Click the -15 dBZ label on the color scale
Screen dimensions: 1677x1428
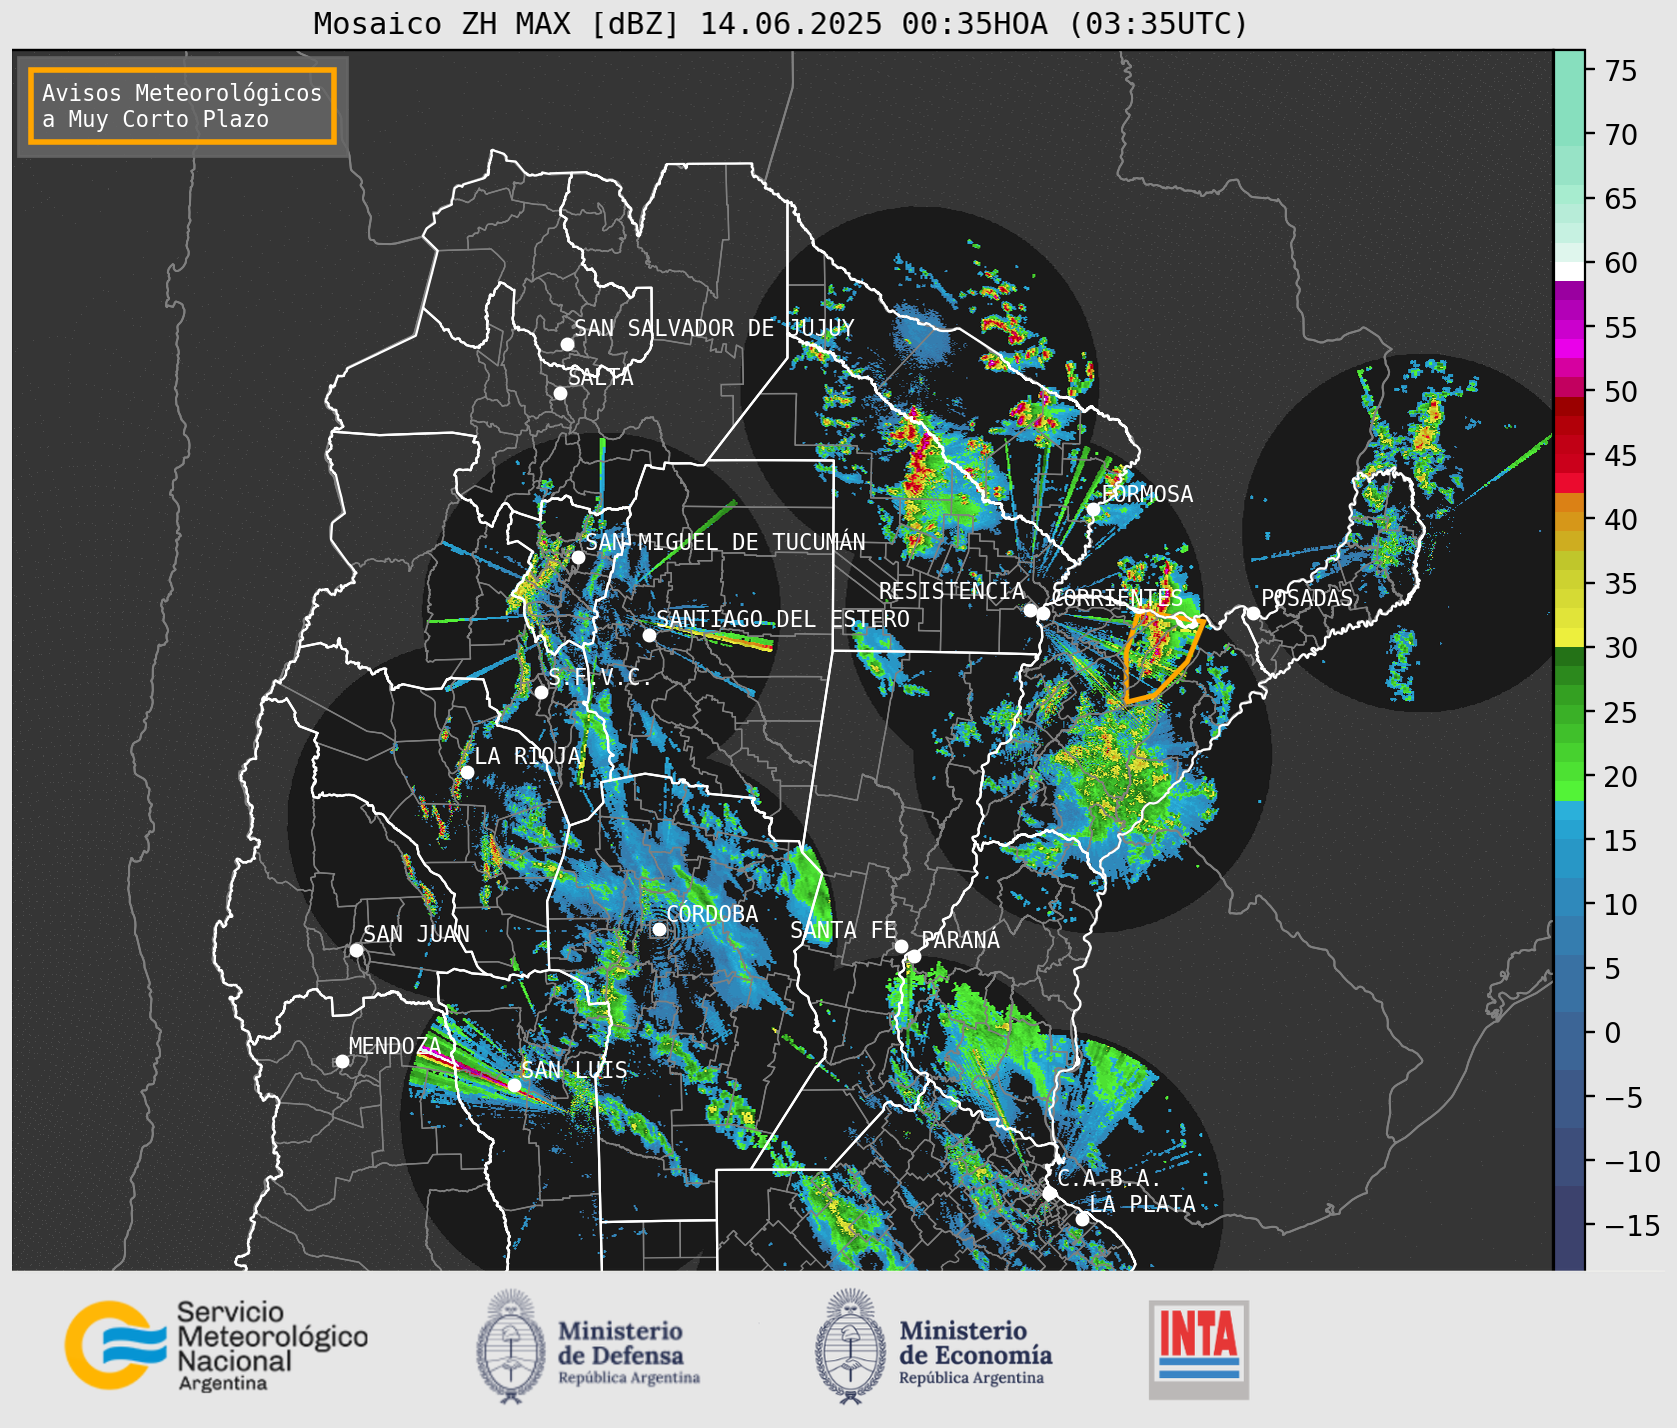click(1633, 1225)
